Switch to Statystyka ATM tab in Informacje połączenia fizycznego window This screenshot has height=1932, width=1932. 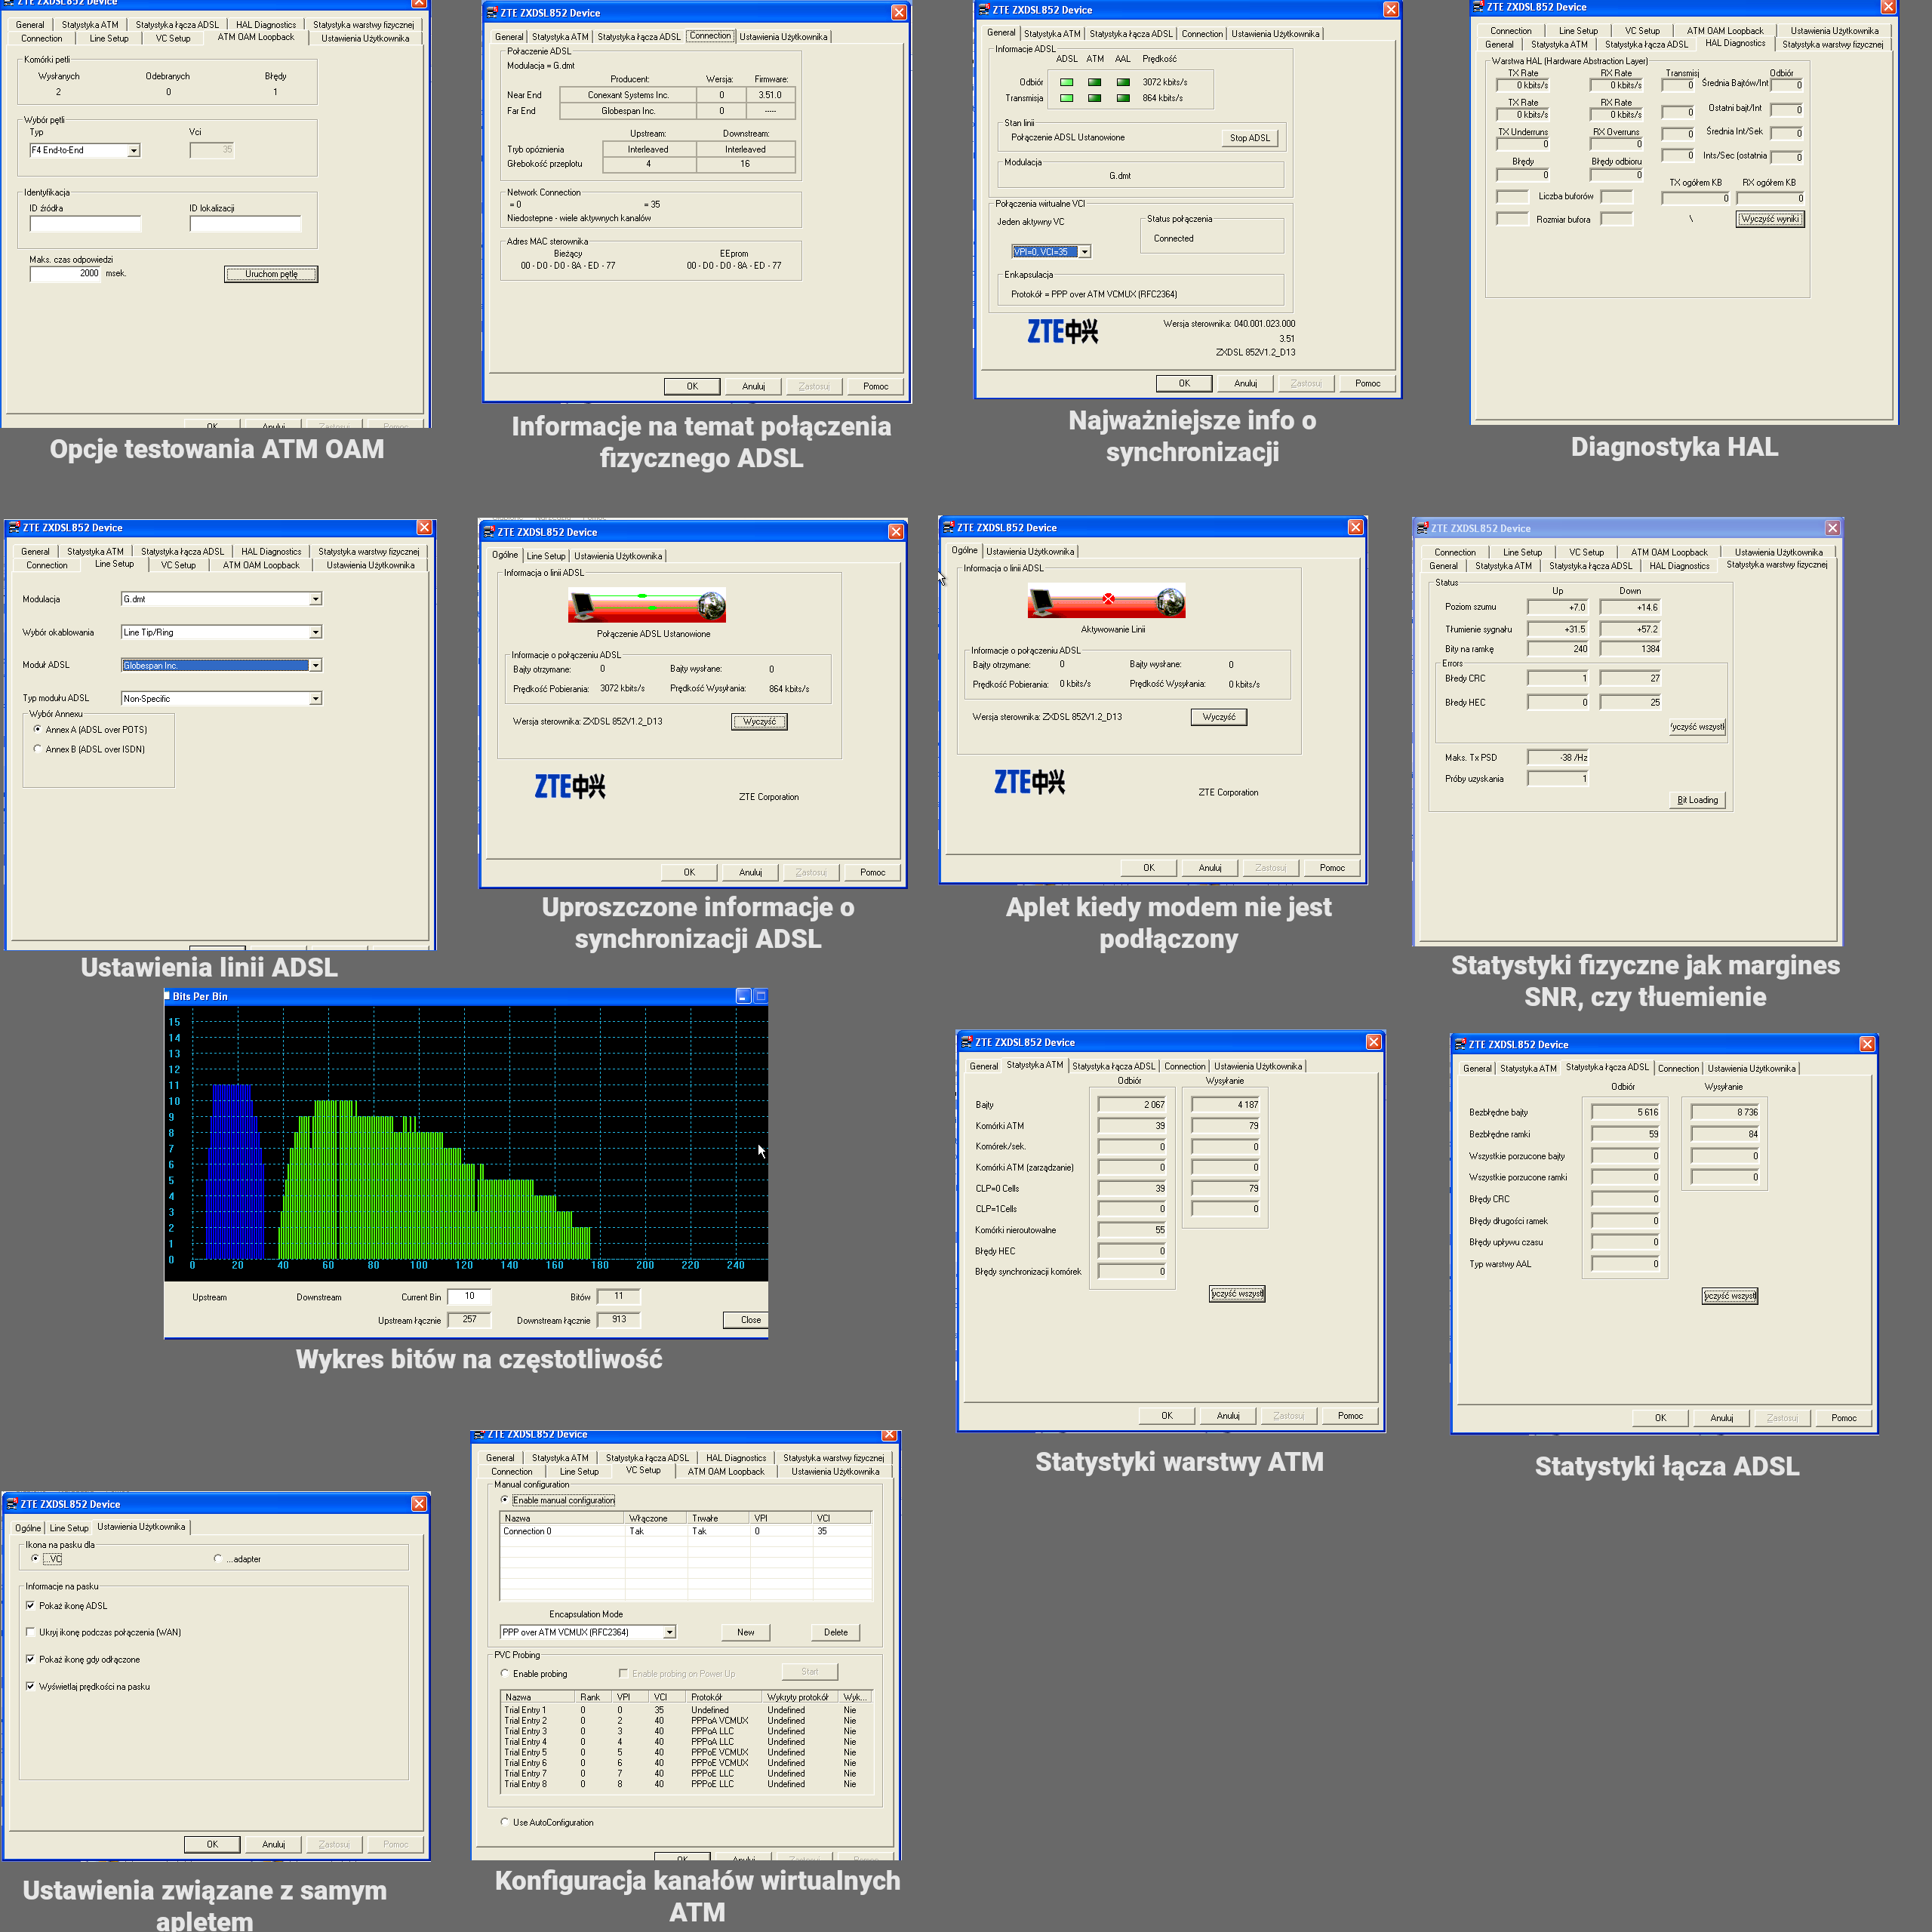(560, 37)
